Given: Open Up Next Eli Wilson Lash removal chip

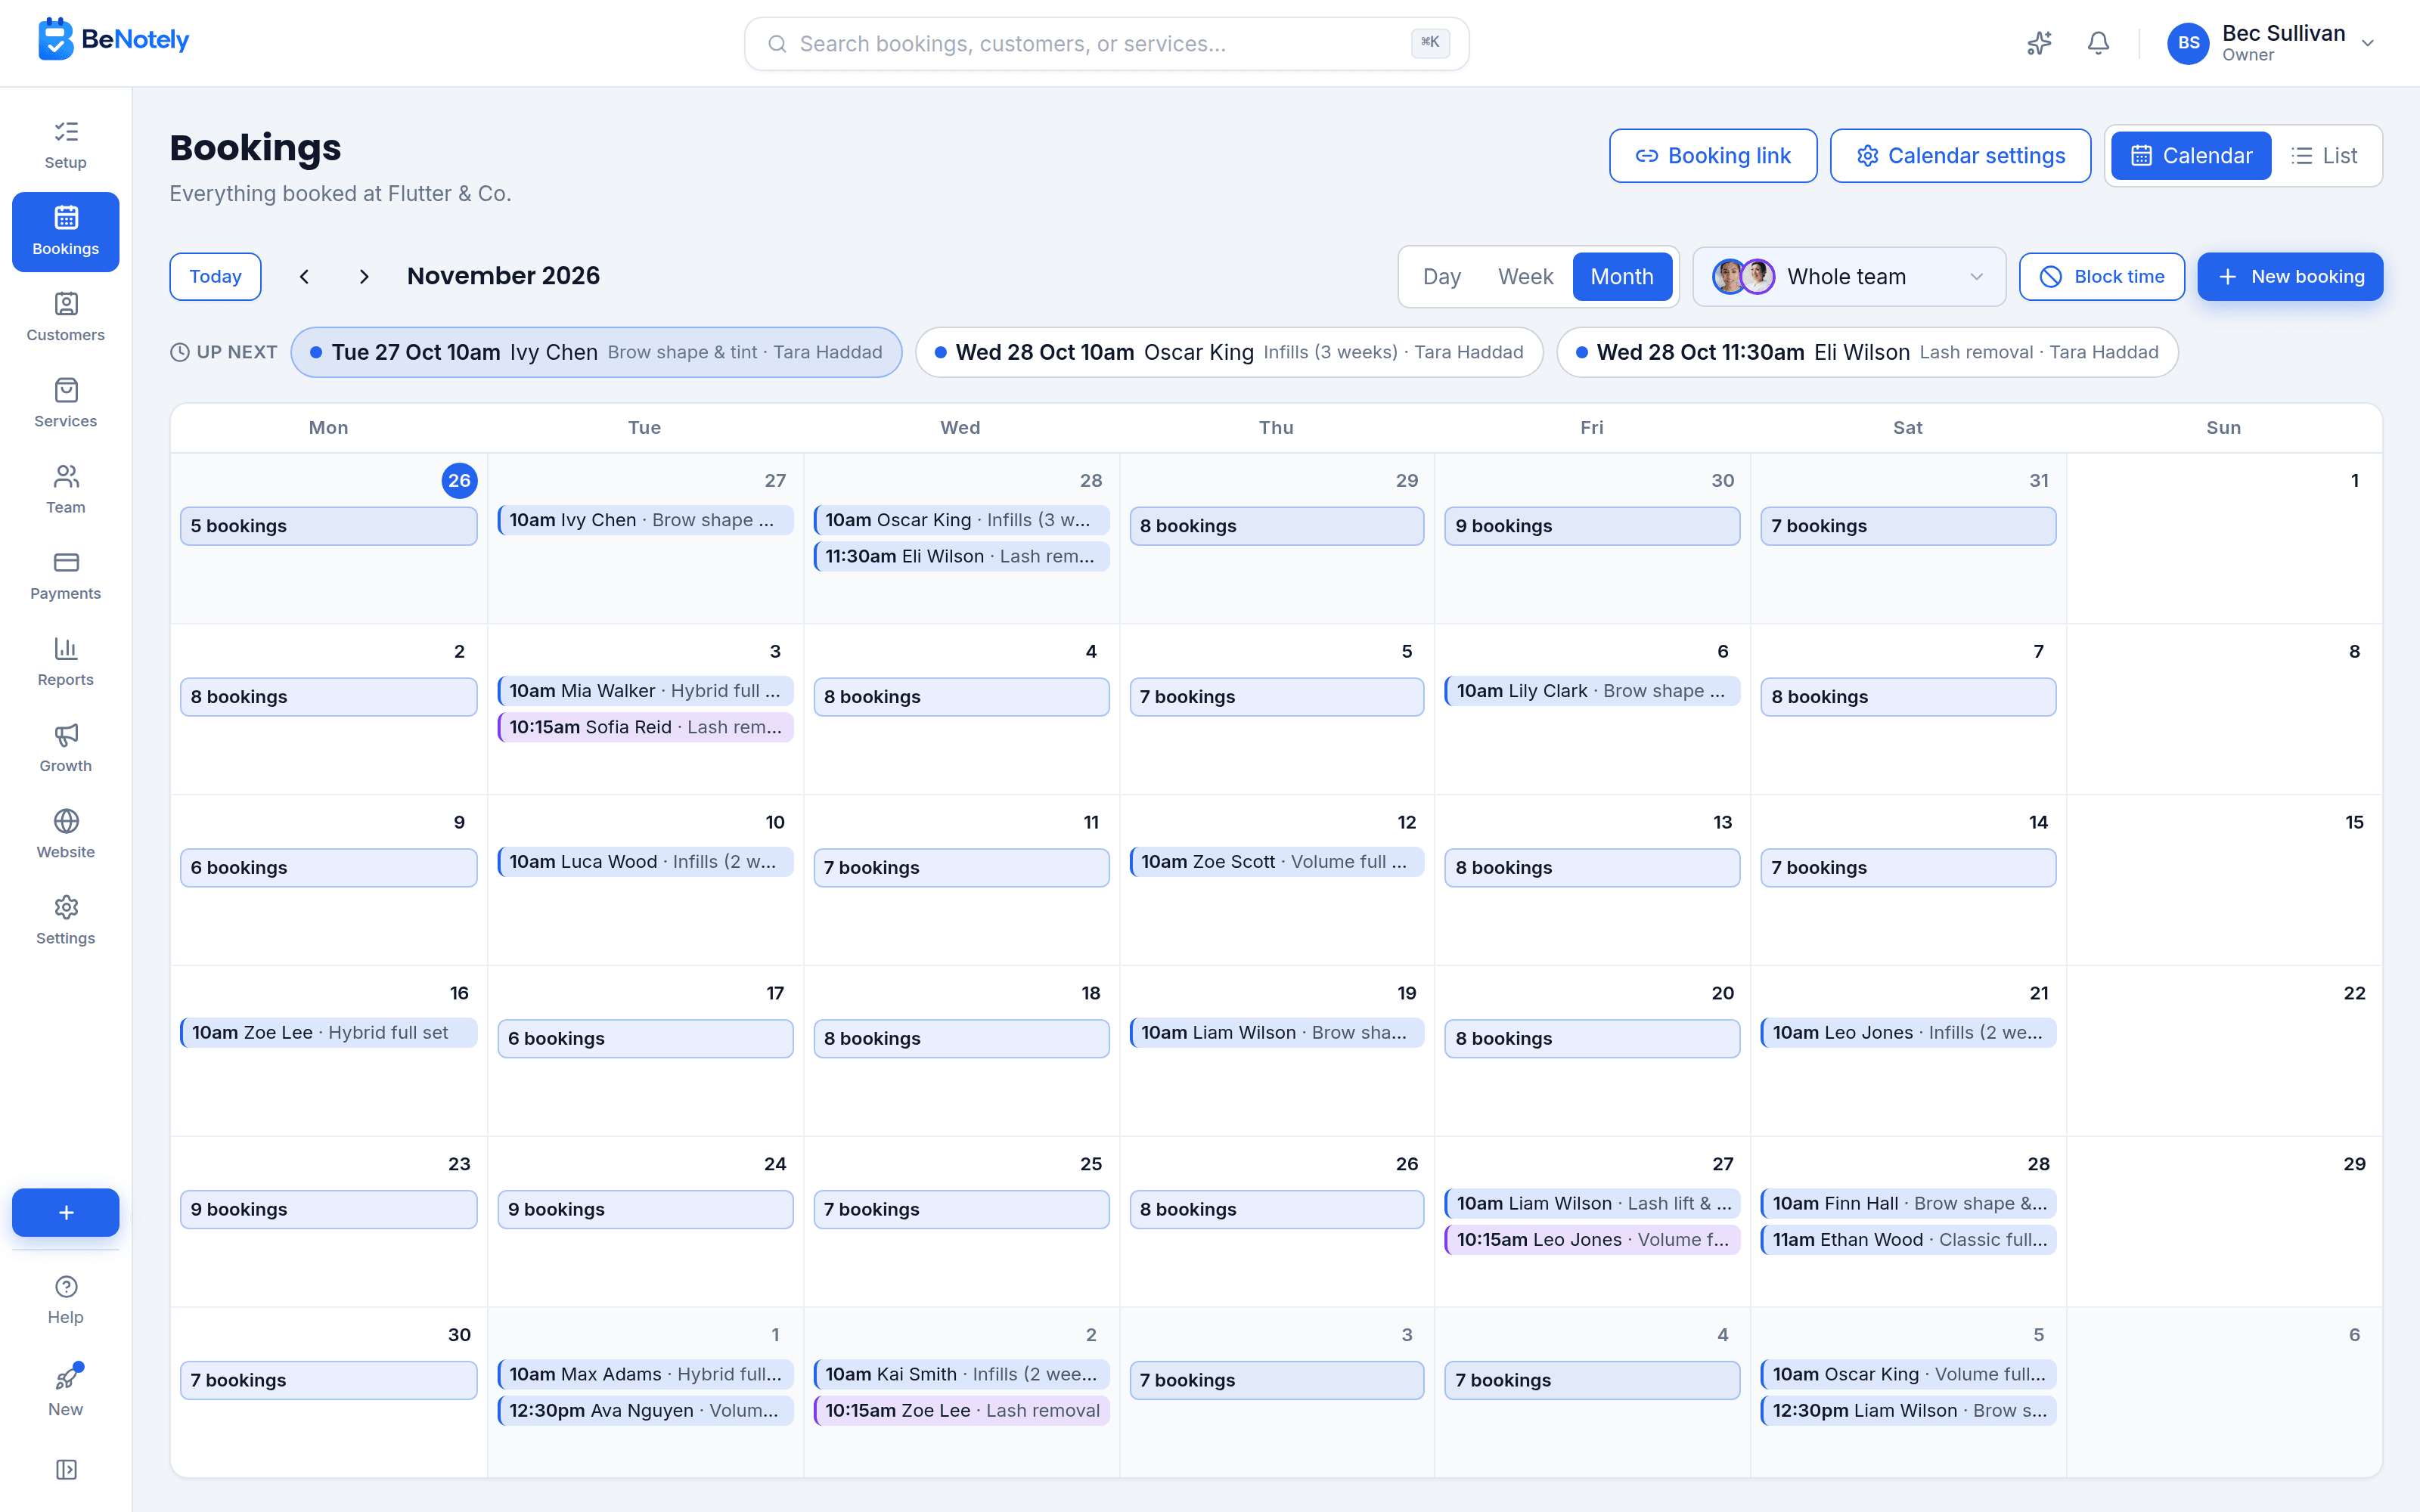Looking at the screenshot, I should click(x=1867, y=352).
